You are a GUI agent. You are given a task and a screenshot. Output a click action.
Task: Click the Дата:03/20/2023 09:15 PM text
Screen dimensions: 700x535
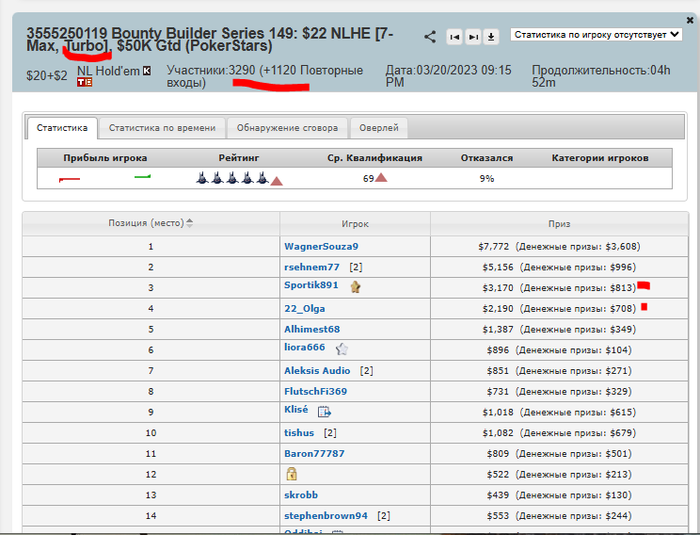[x=448, y=76]
